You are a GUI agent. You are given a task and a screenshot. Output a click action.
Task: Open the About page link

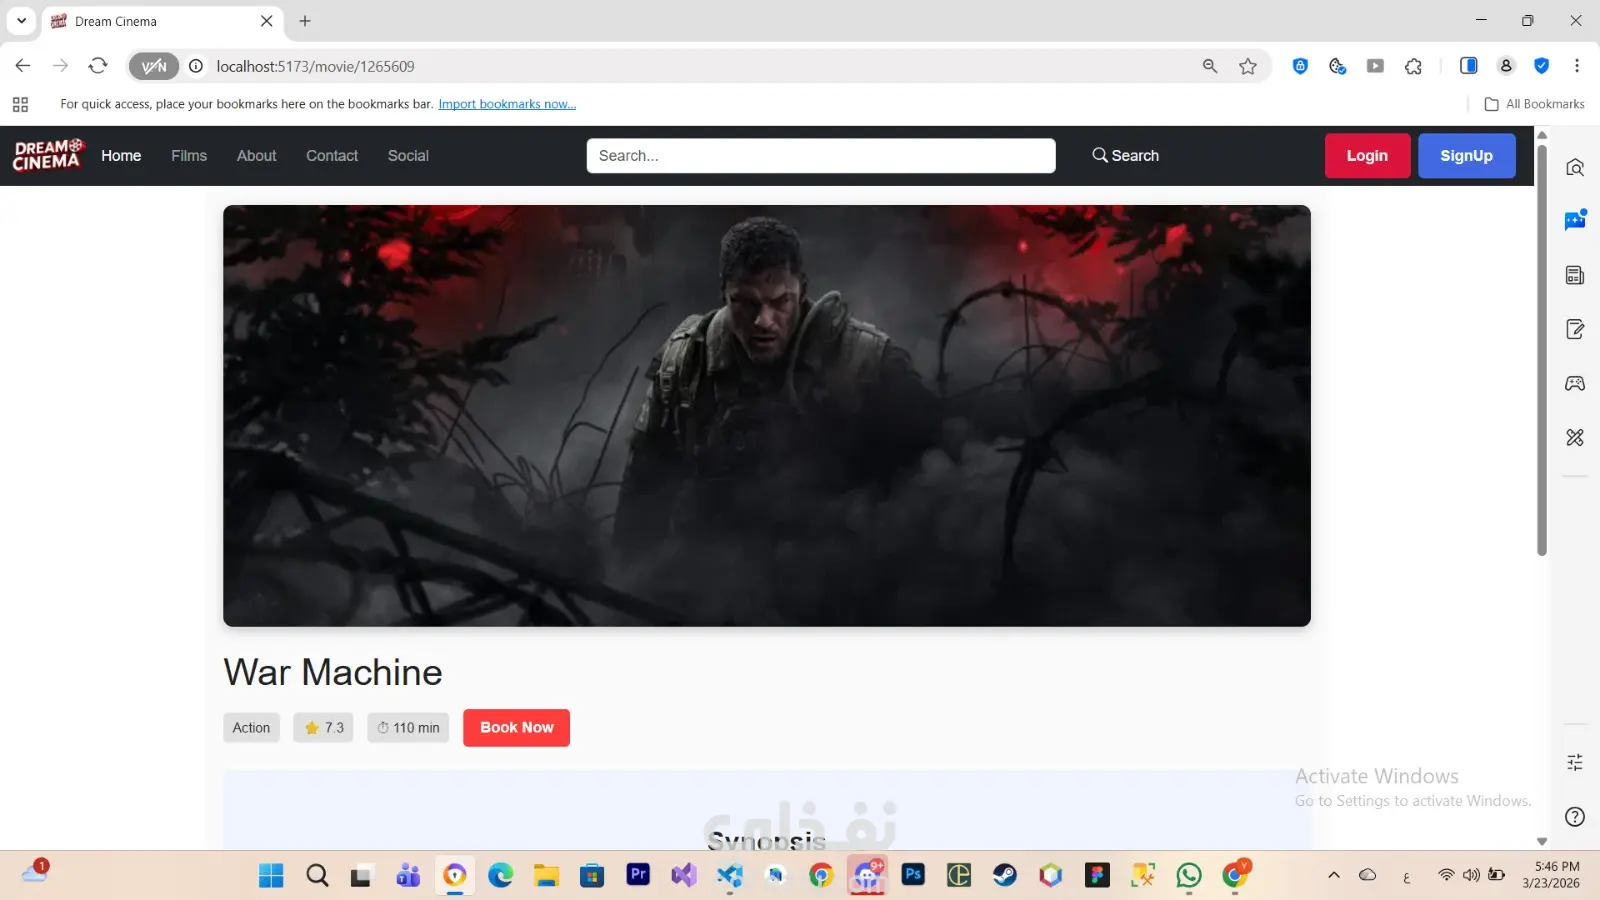257,156
